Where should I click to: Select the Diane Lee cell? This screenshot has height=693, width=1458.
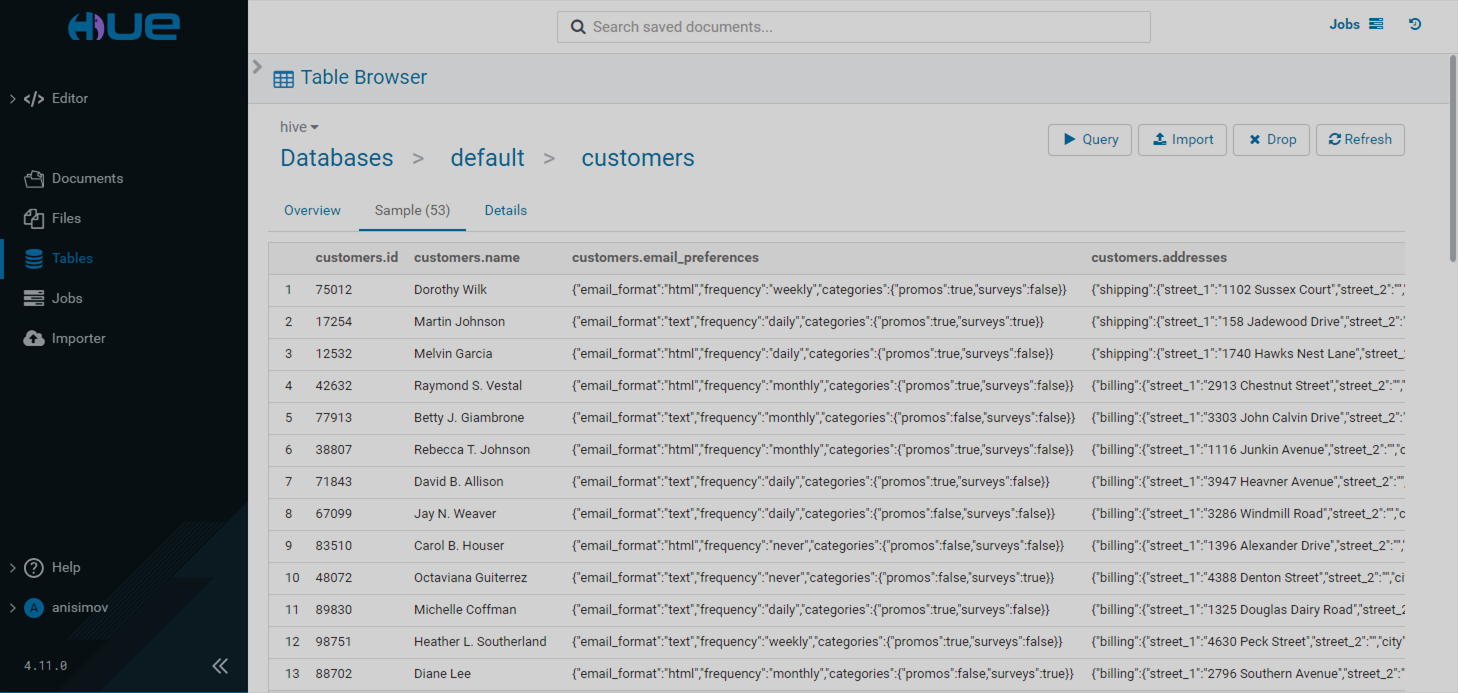coord(442,674)
